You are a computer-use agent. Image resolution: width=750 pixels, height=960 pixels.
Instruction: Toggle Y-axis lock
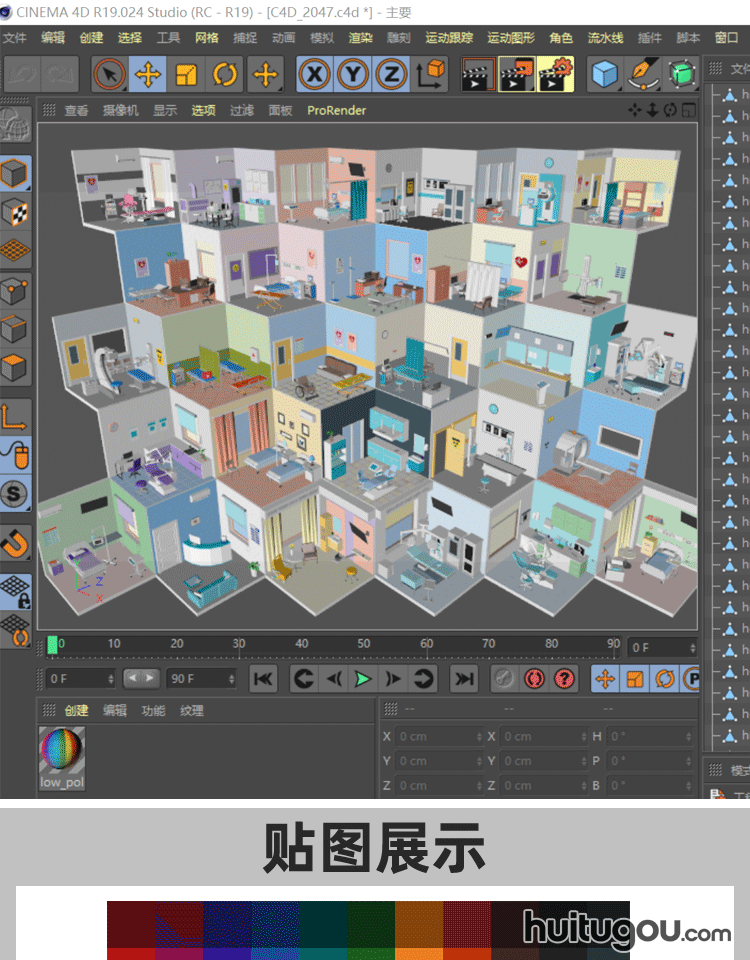click(x=353, y=74)
